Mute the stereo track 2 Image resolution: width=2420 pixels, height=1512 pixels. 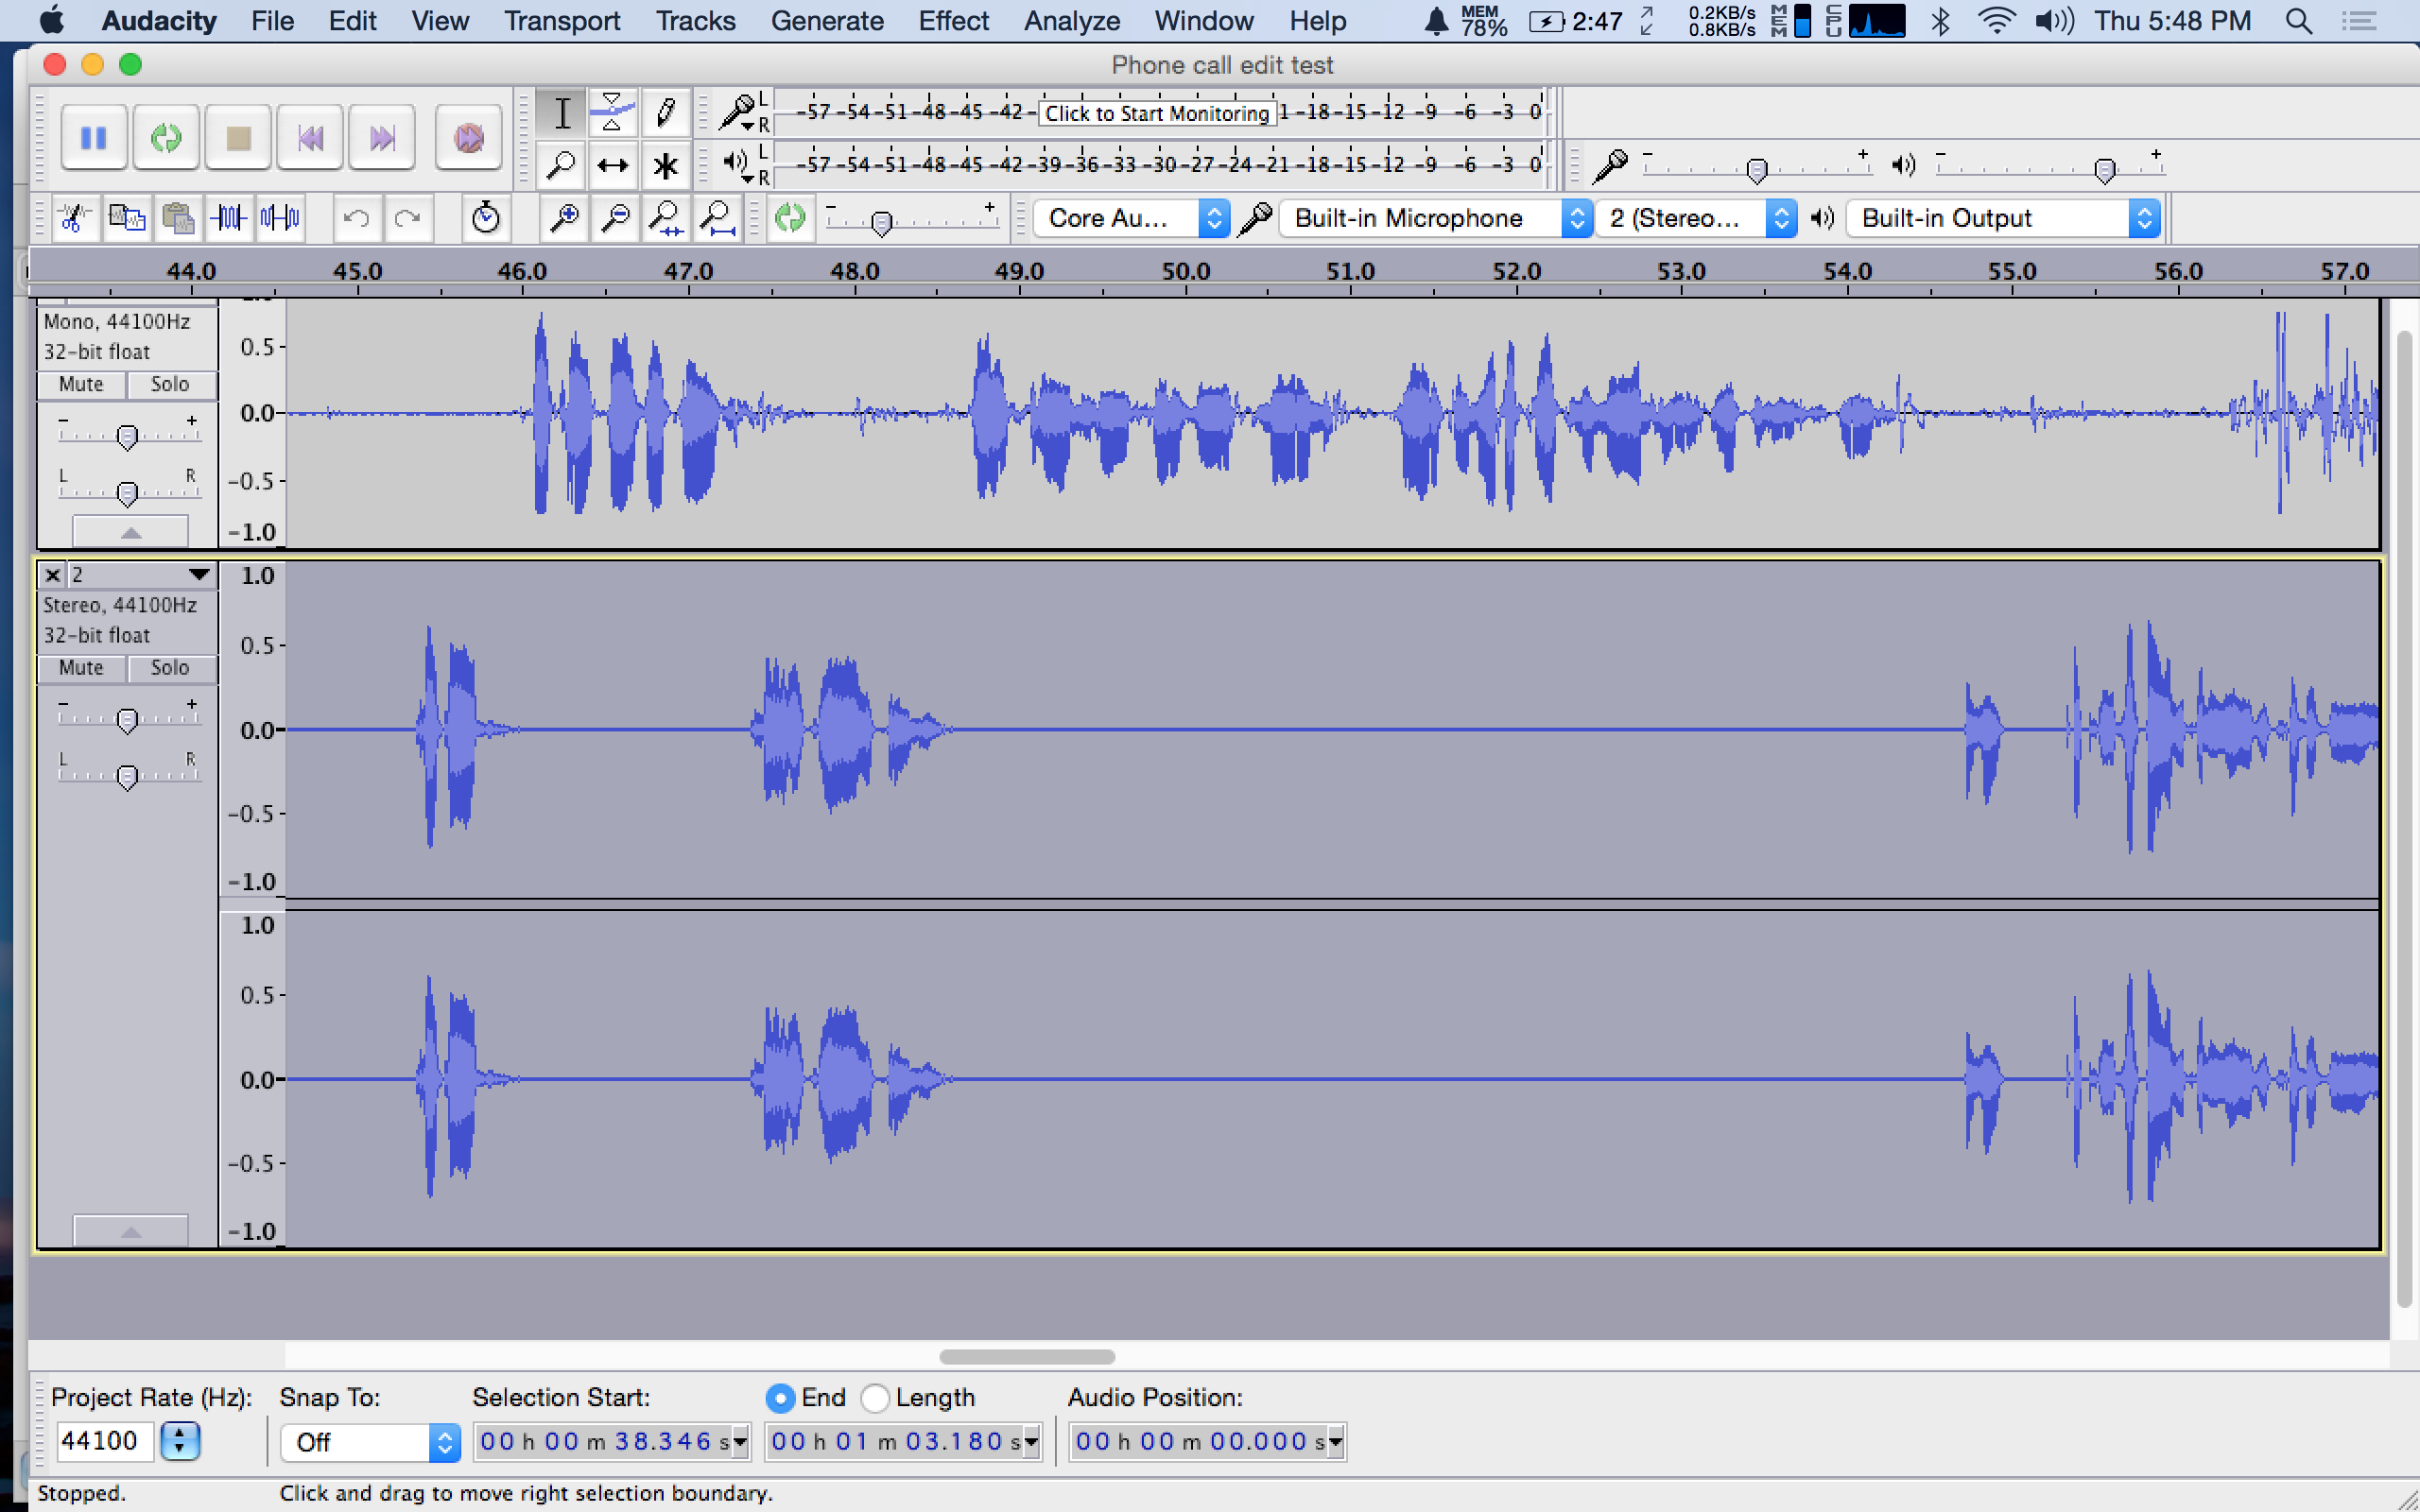click(81, 668)
